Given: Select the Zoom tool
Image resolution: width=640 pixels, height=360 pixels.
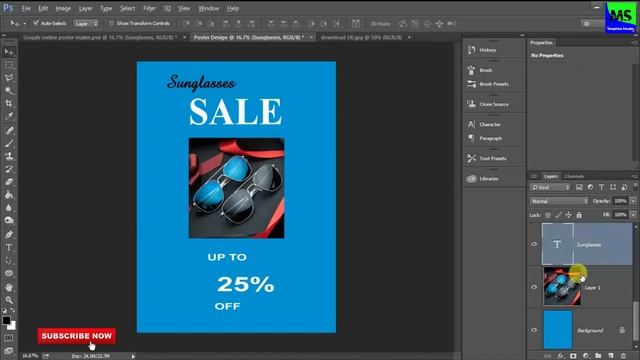Looking at the screenshot, I should [x=9, y=300].
